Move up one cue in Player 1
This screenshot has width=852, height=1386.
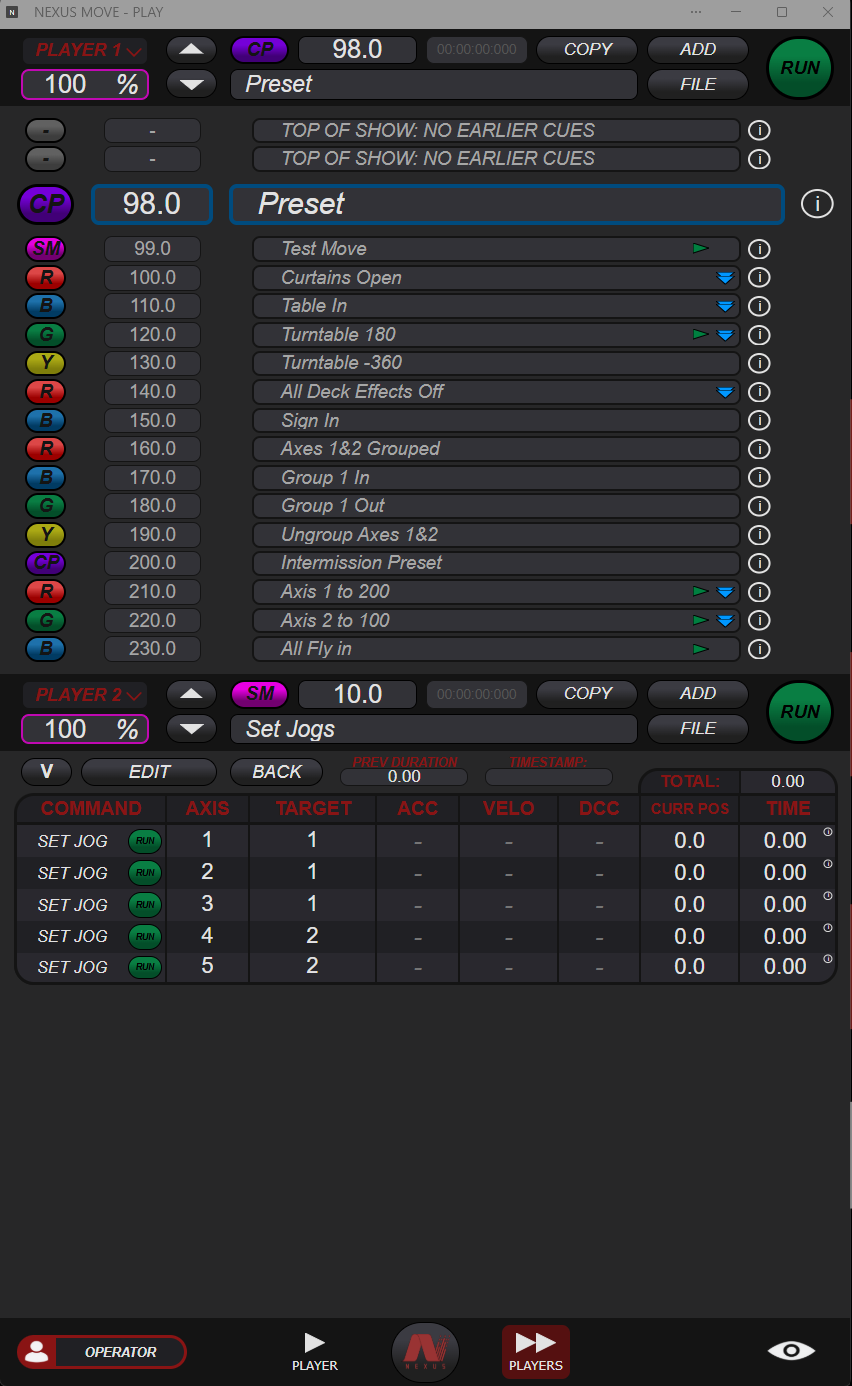191,50
